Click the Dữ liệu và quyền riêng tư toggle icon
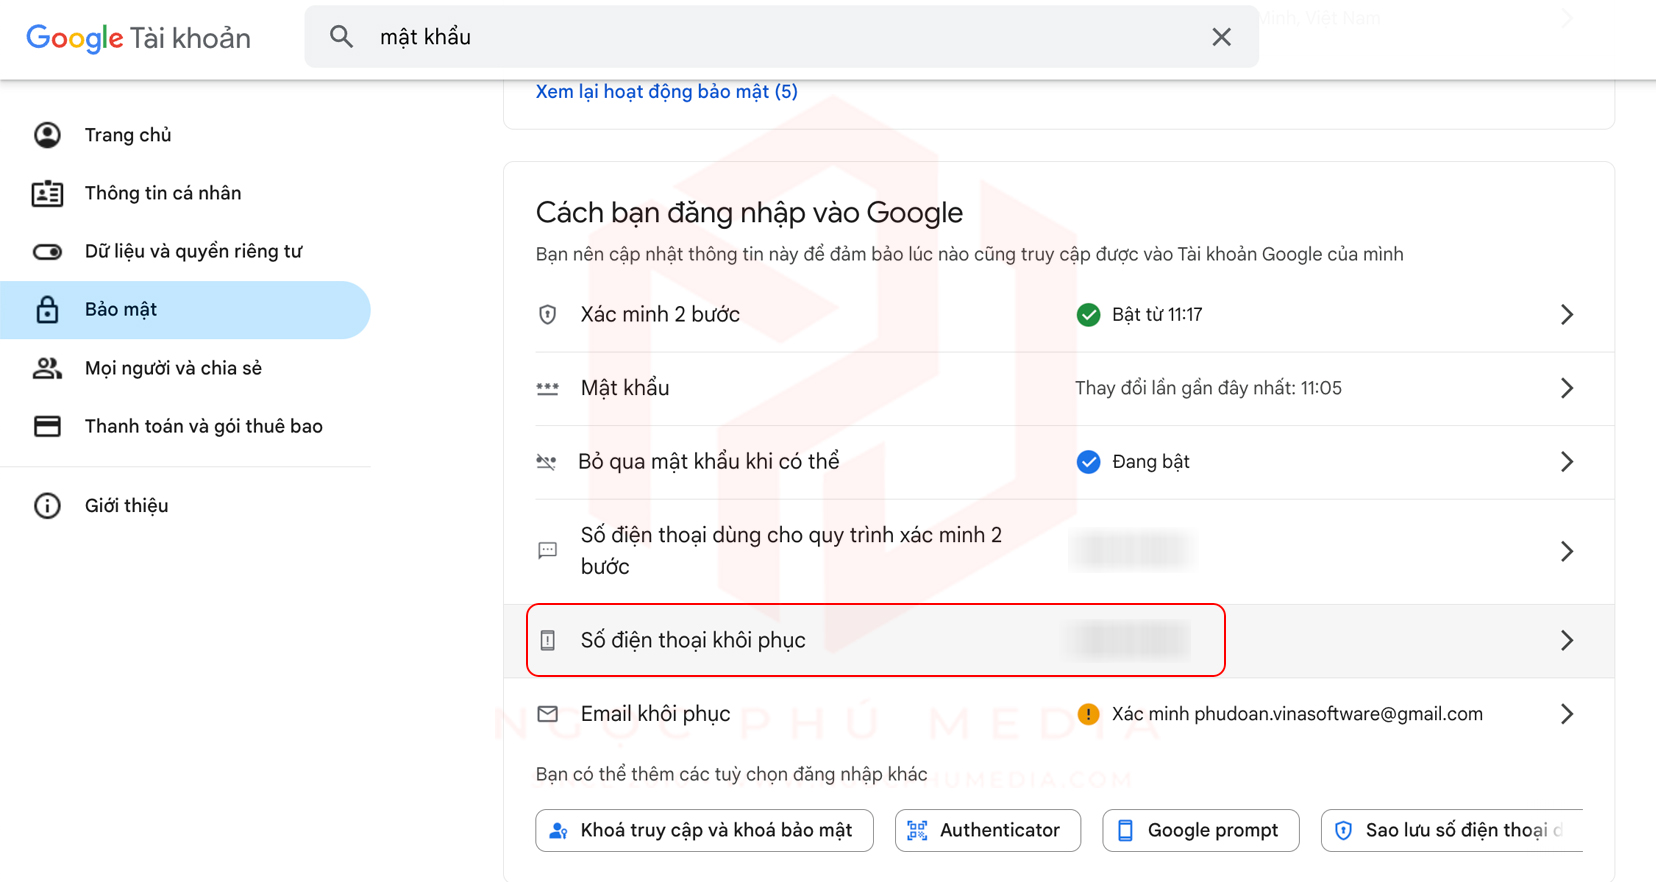The image size is (1656, 882). click(x=47, y=251)
